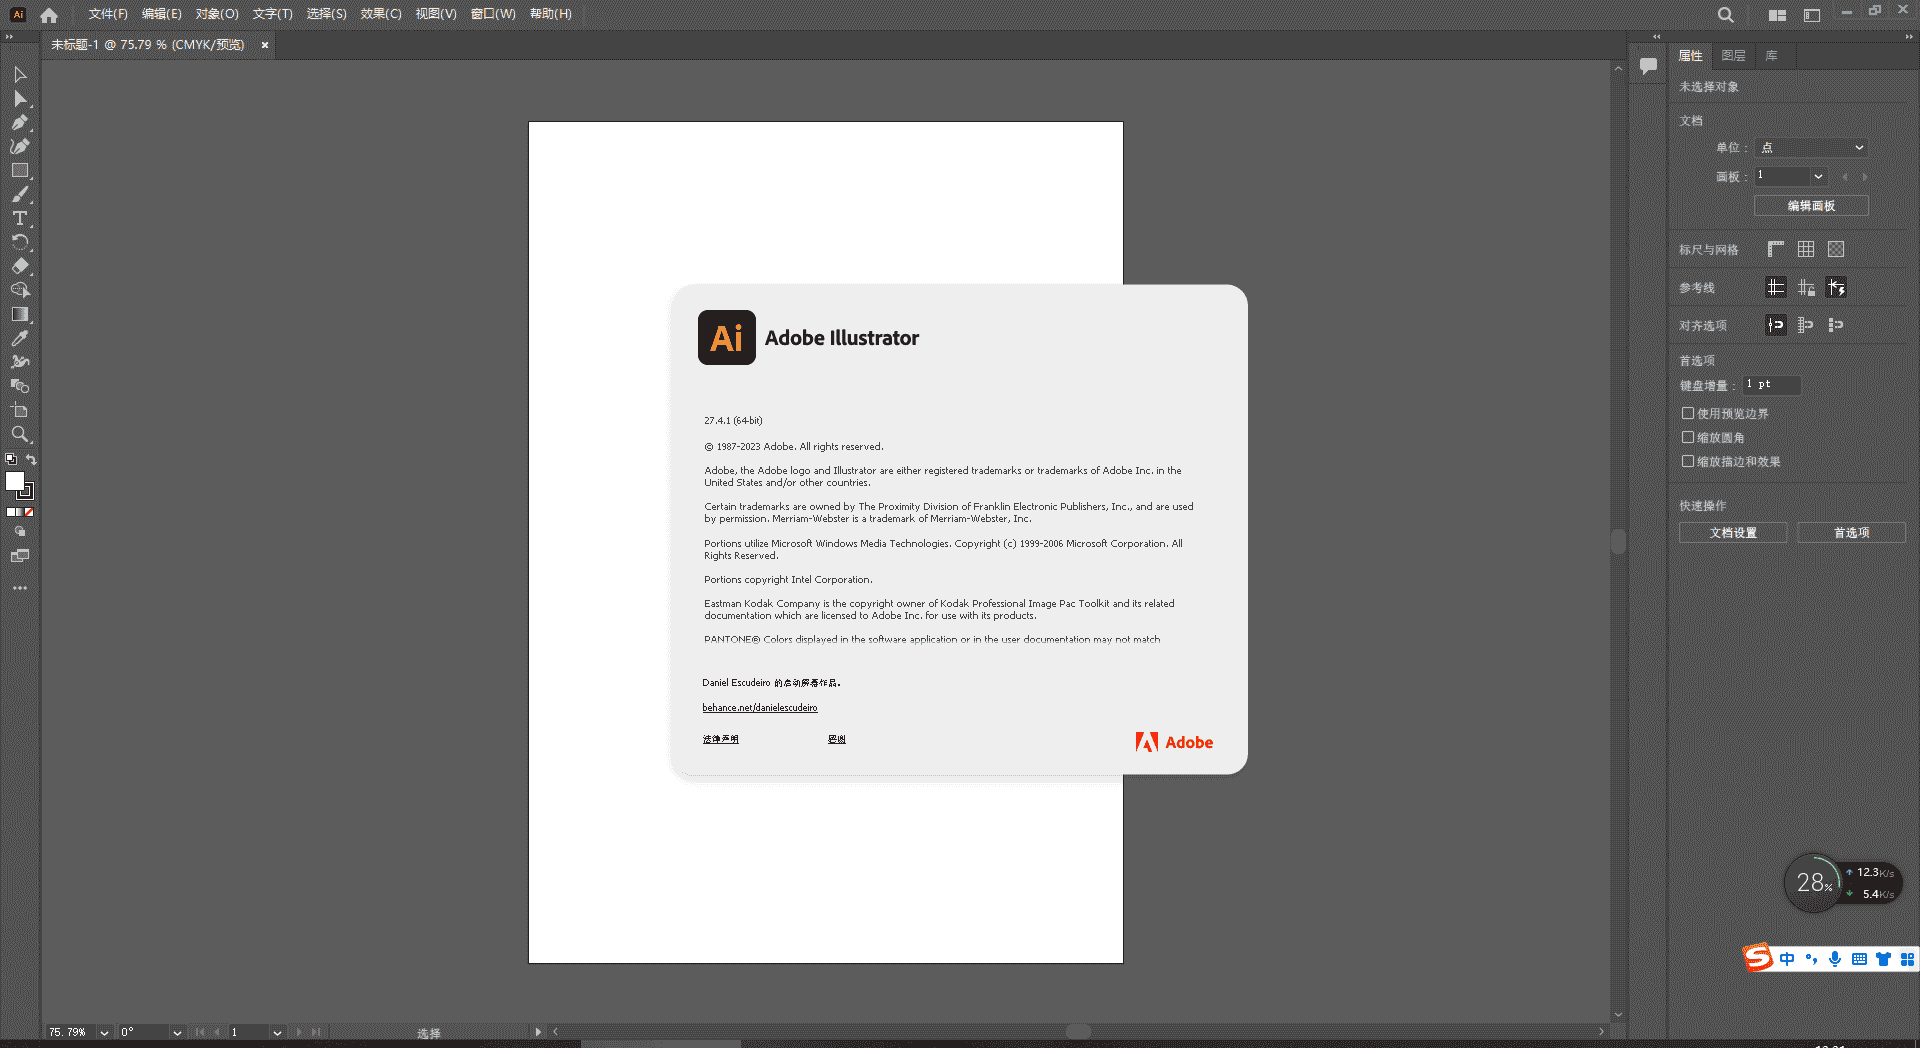The width and height of the screenshot is (1920, 1048).
Task: Activate the Rotate tool
Action: (21, 243)
